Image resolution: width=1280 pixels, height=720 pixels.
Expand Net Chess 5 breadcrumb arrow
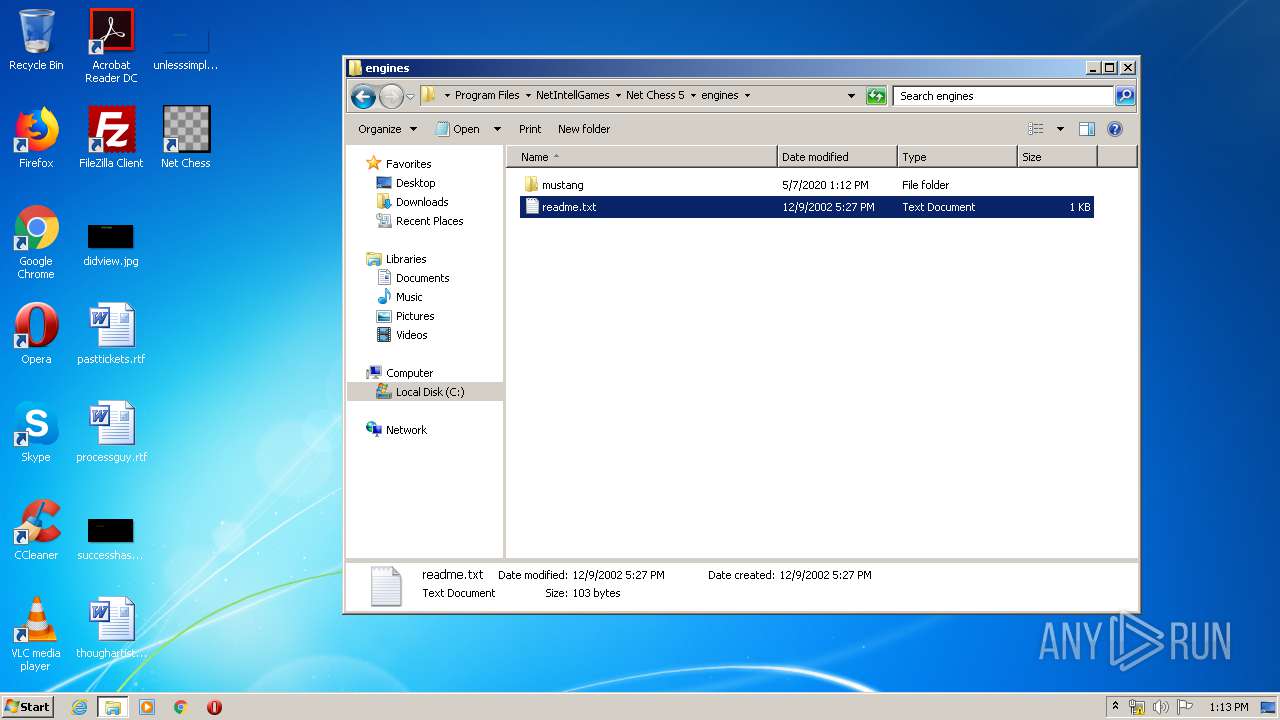pyautogui.click(x=693, y=96)
